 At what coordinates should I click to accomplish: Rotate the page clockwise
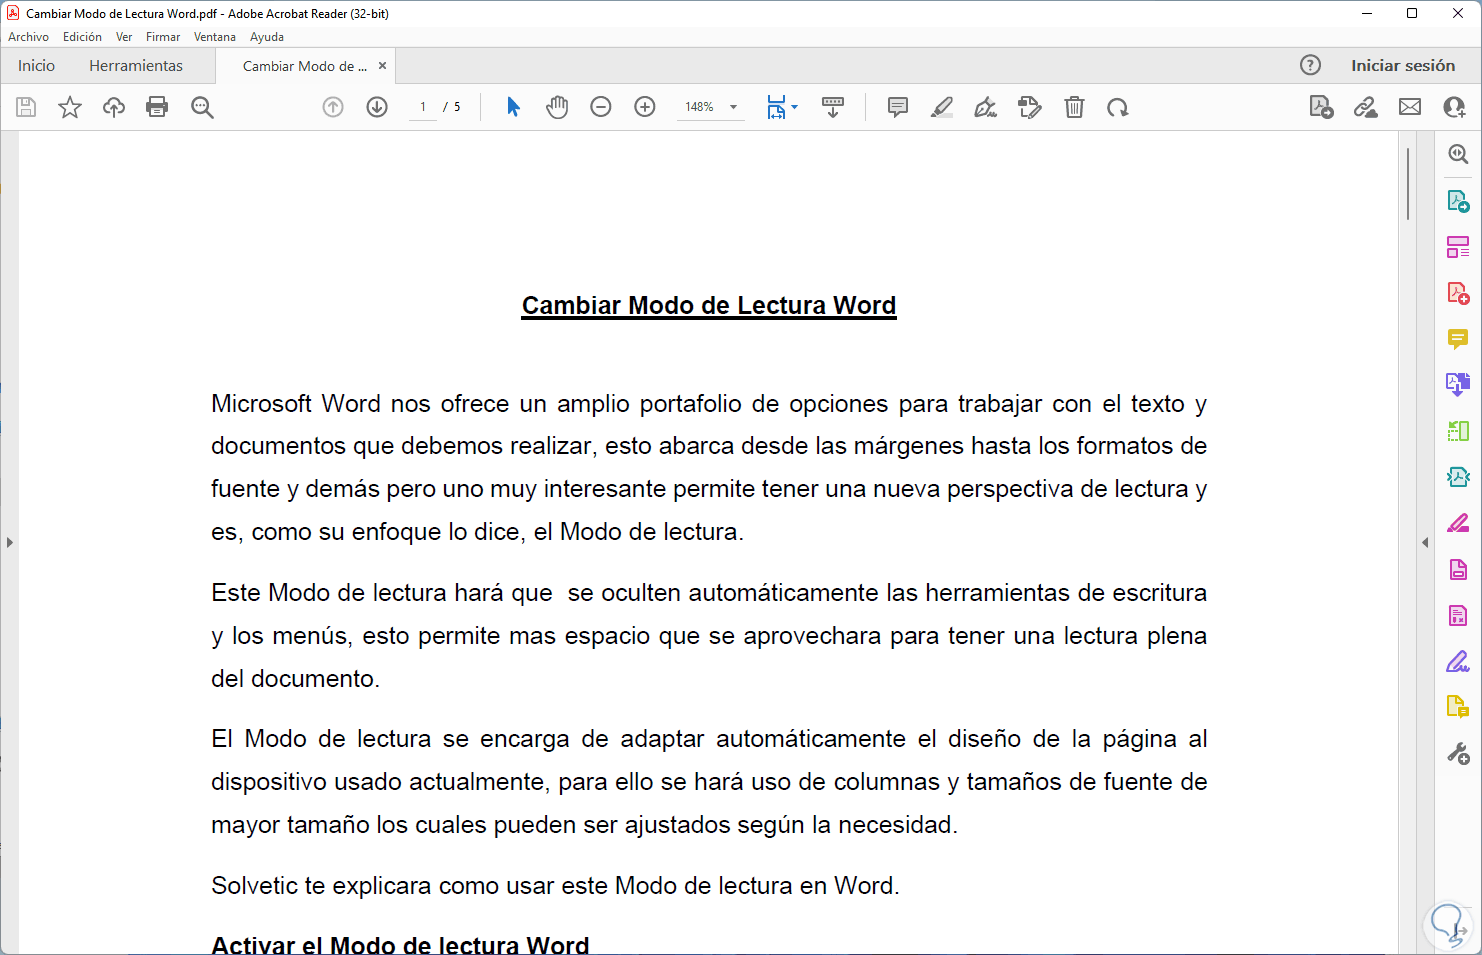pos(1118,107)
